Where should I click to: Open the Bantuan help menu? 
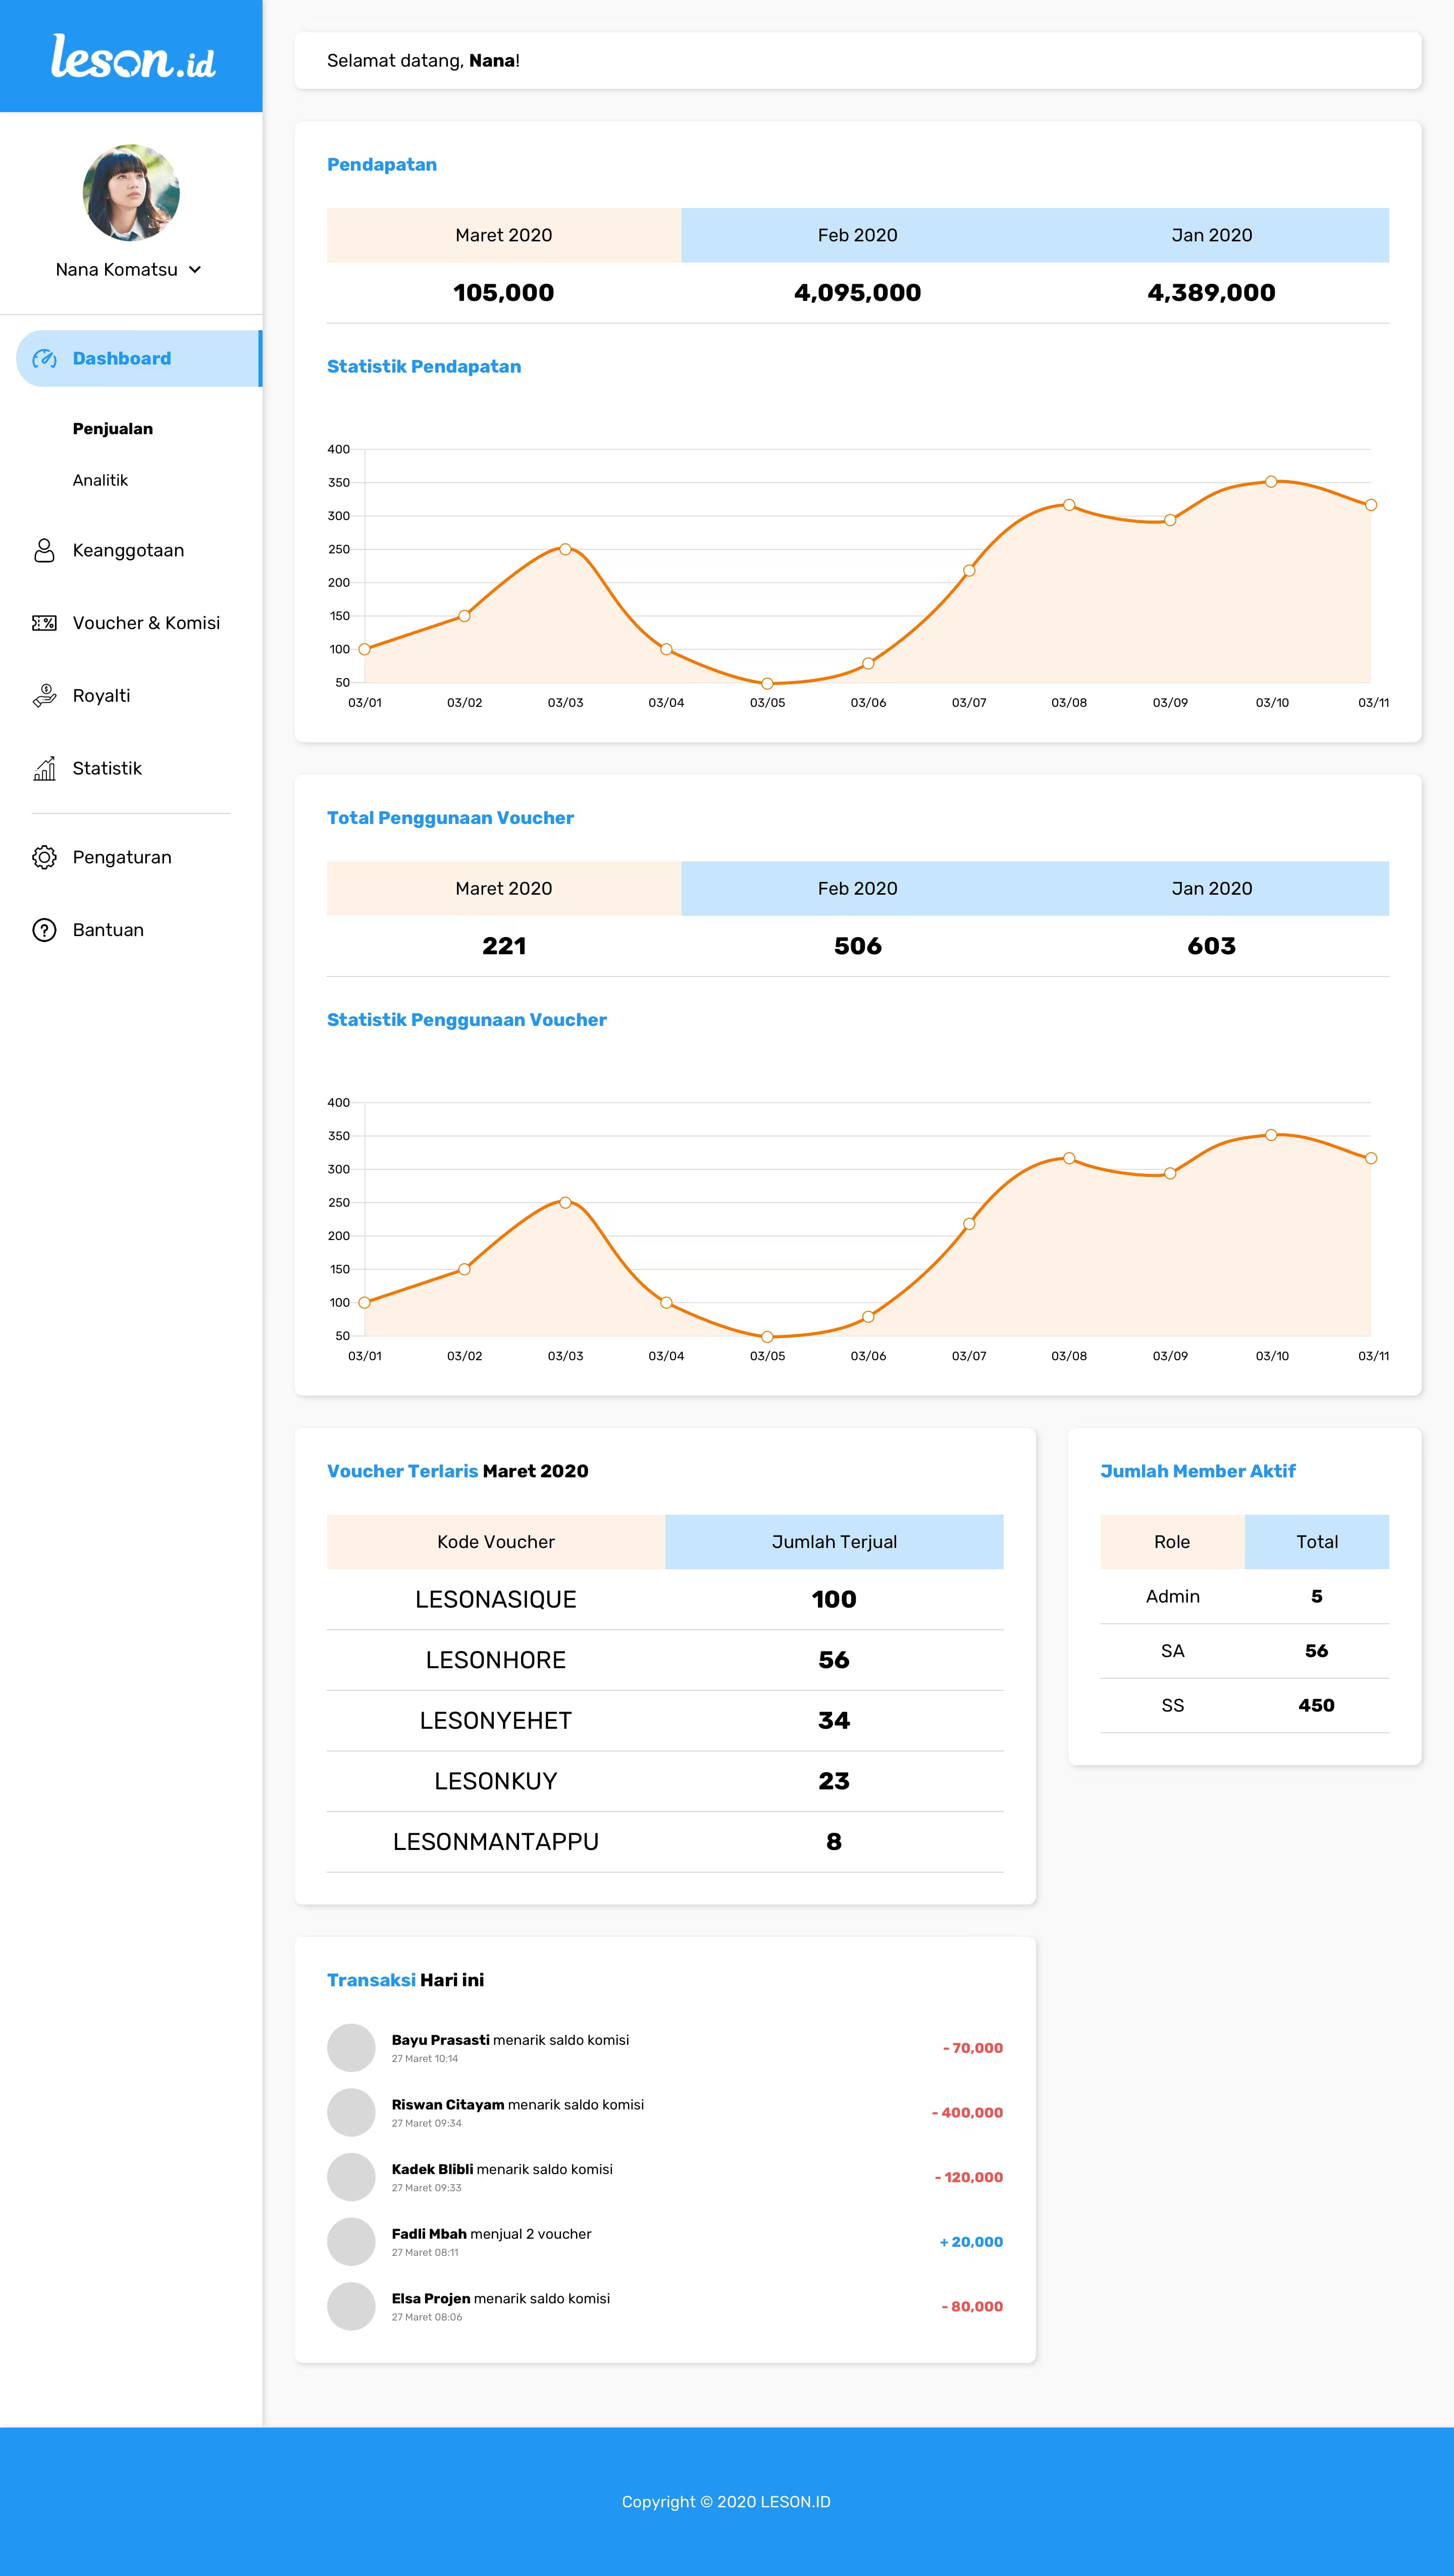pyautogui.click(x=108, y=931)
